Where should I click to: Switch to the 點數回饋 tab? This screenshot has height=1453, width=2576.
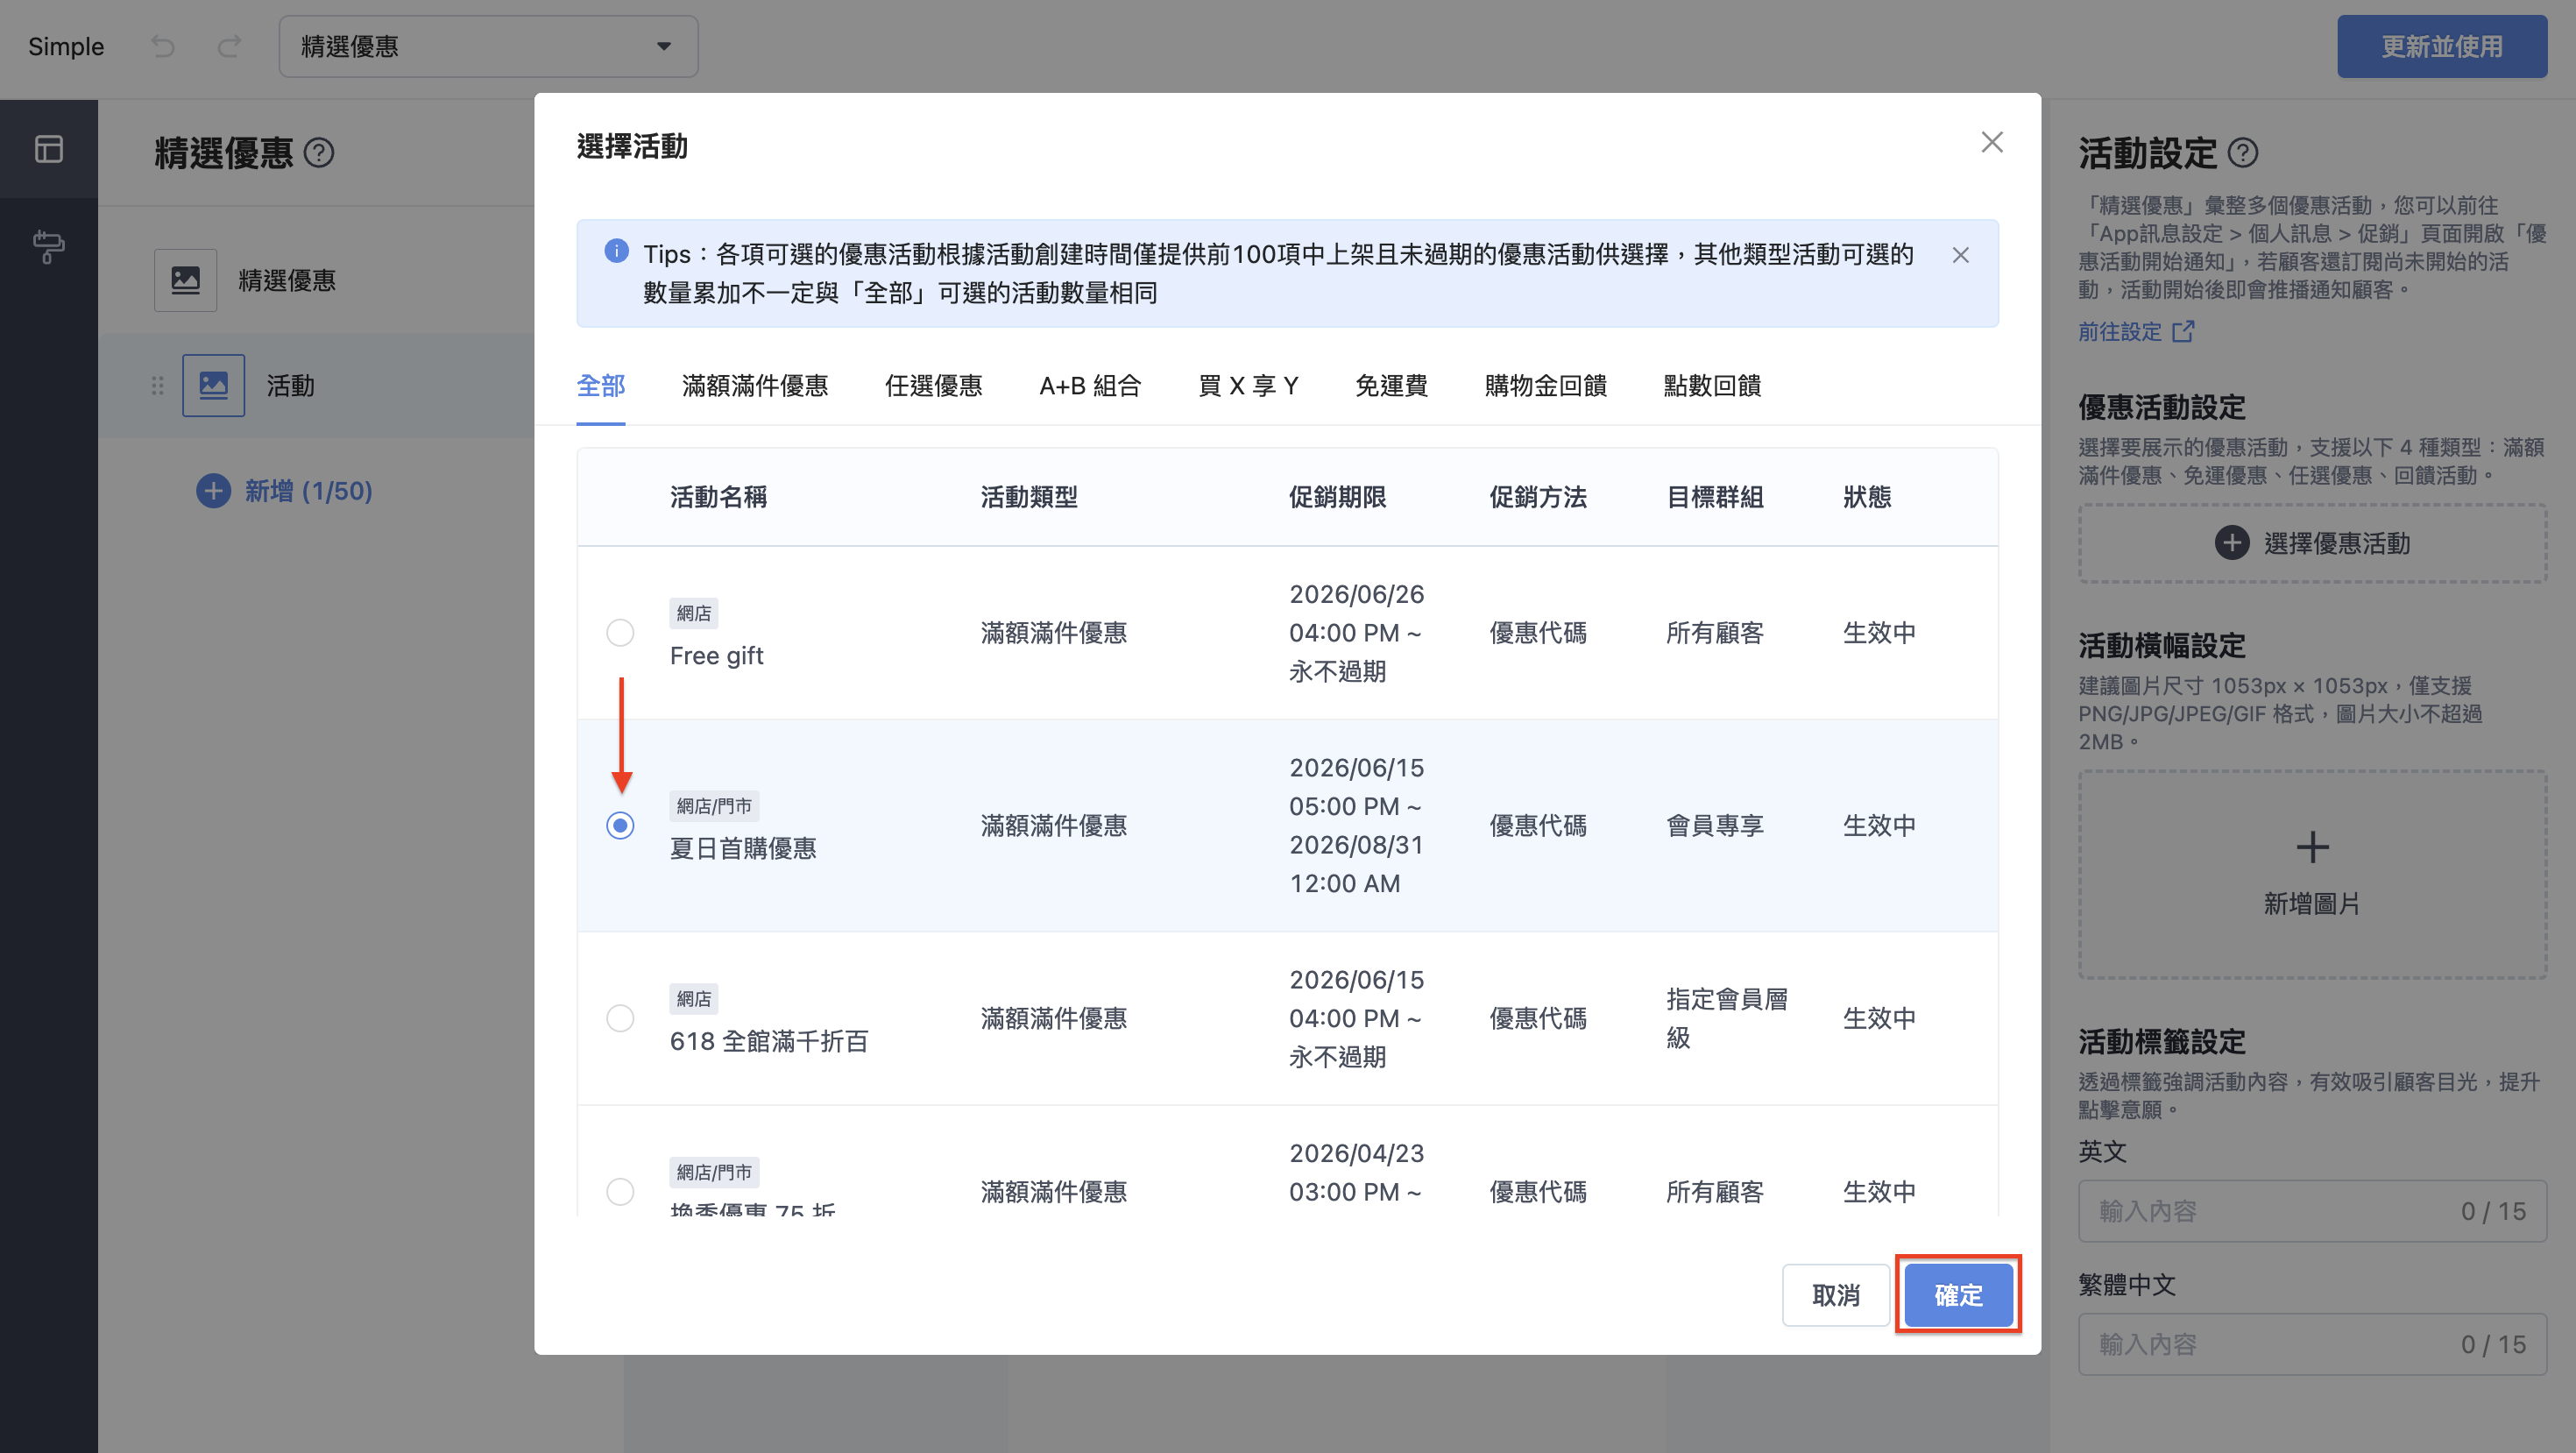click(x=1713, y=386)
